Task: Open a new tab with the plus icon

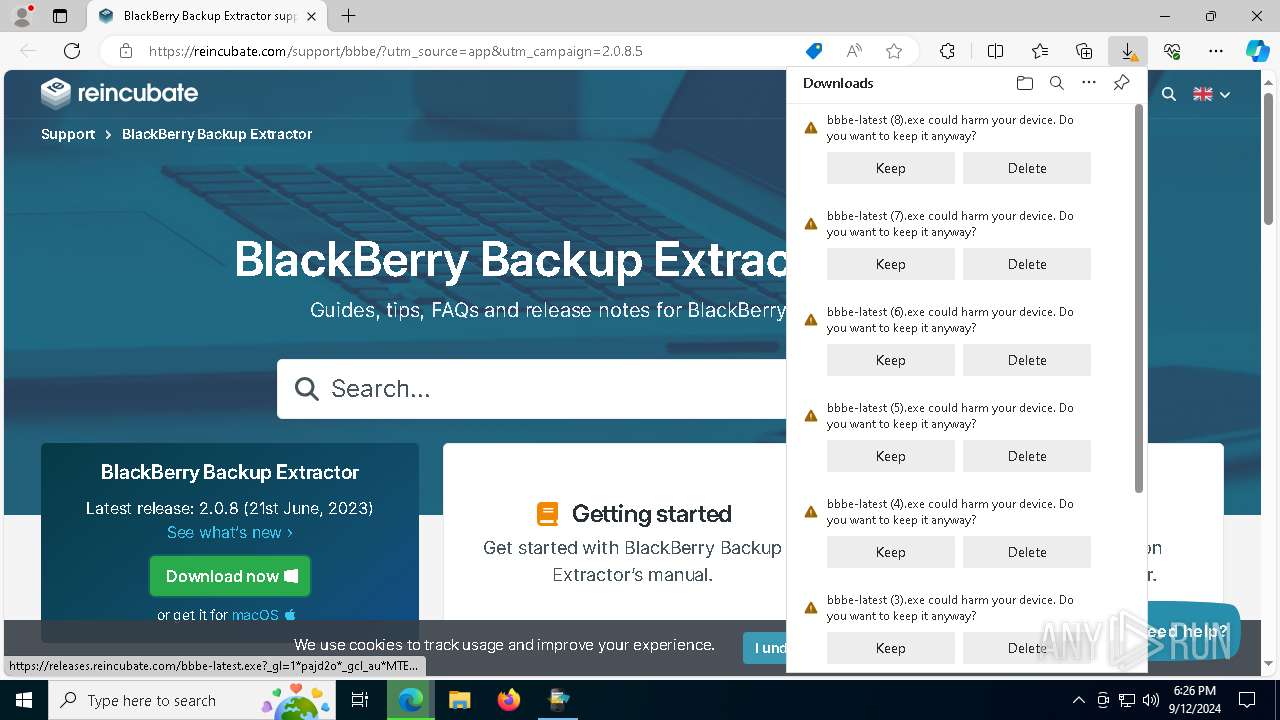Action: (348, 16)
